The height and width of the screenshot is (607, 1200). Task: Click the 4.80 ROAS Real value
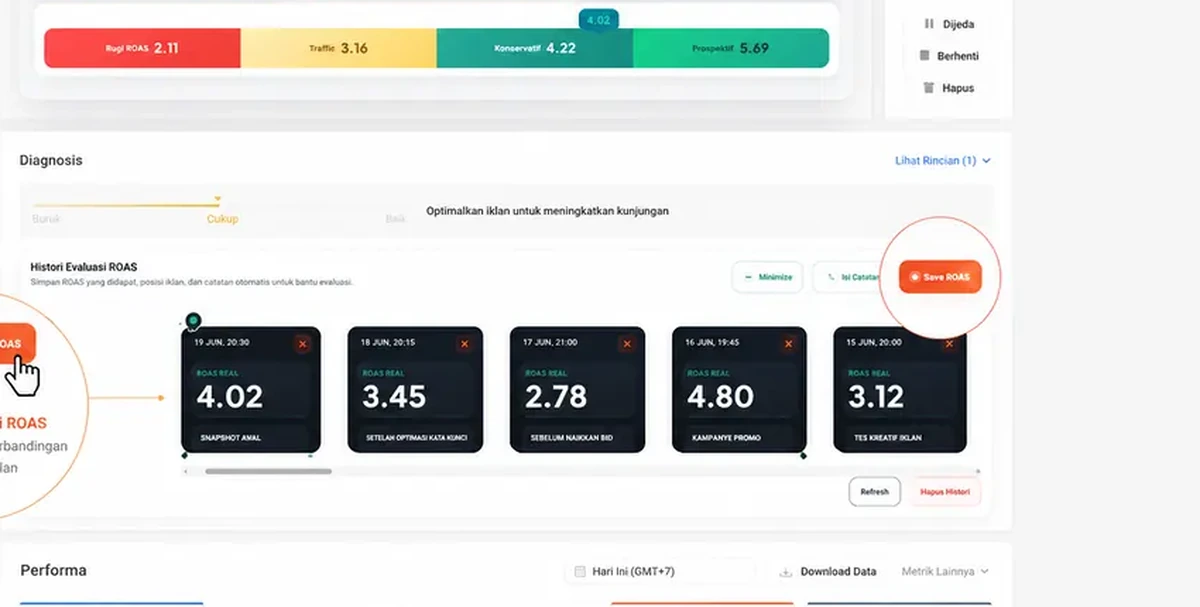(x=720, y=397)
